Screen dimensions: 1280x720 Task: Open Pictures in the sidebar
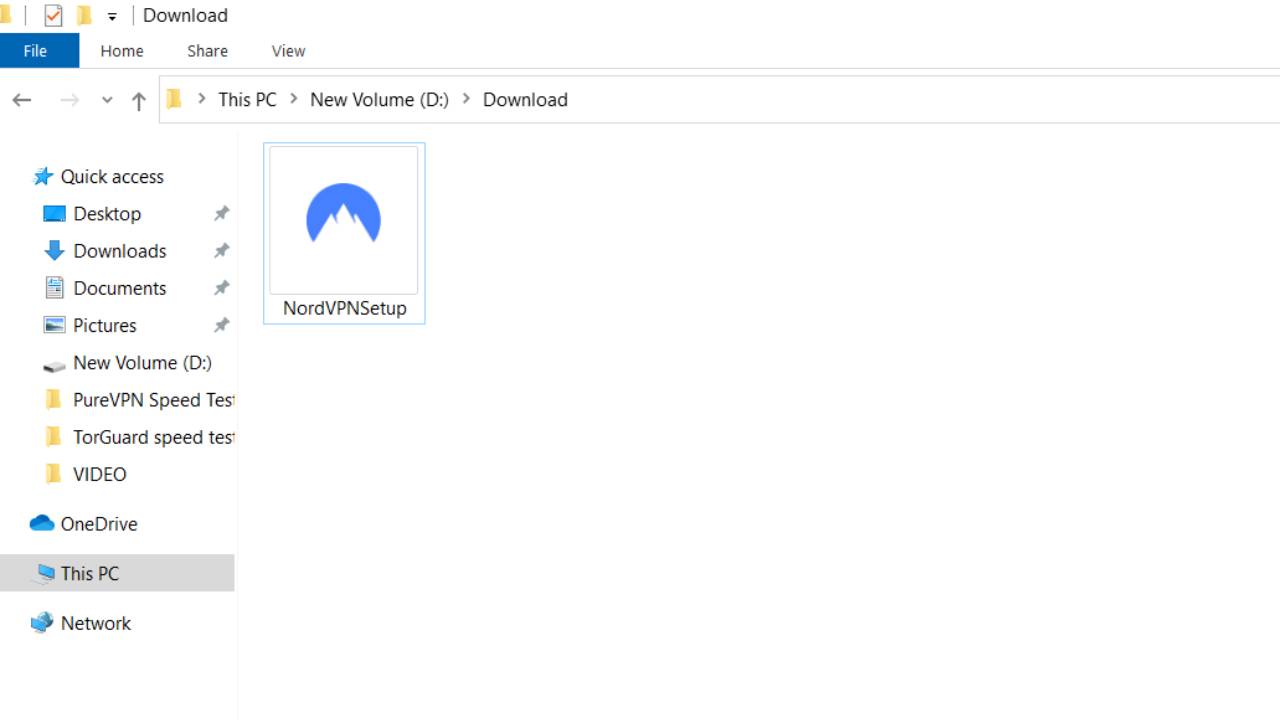pyautogui.click(x=105, y=325)
